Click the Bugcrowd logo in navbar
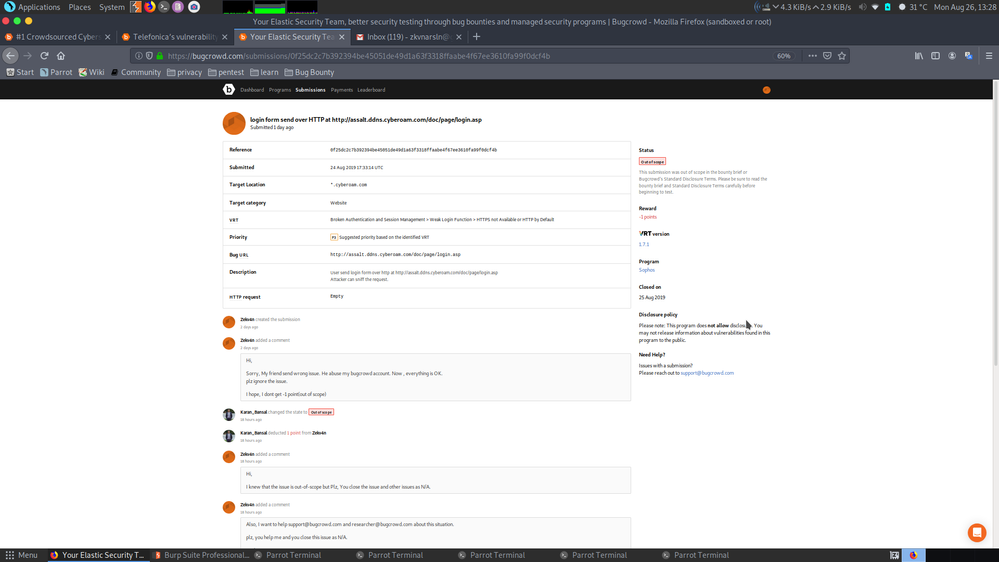Image resolution: width=999 pixels, height=562 pixels. 229,90
